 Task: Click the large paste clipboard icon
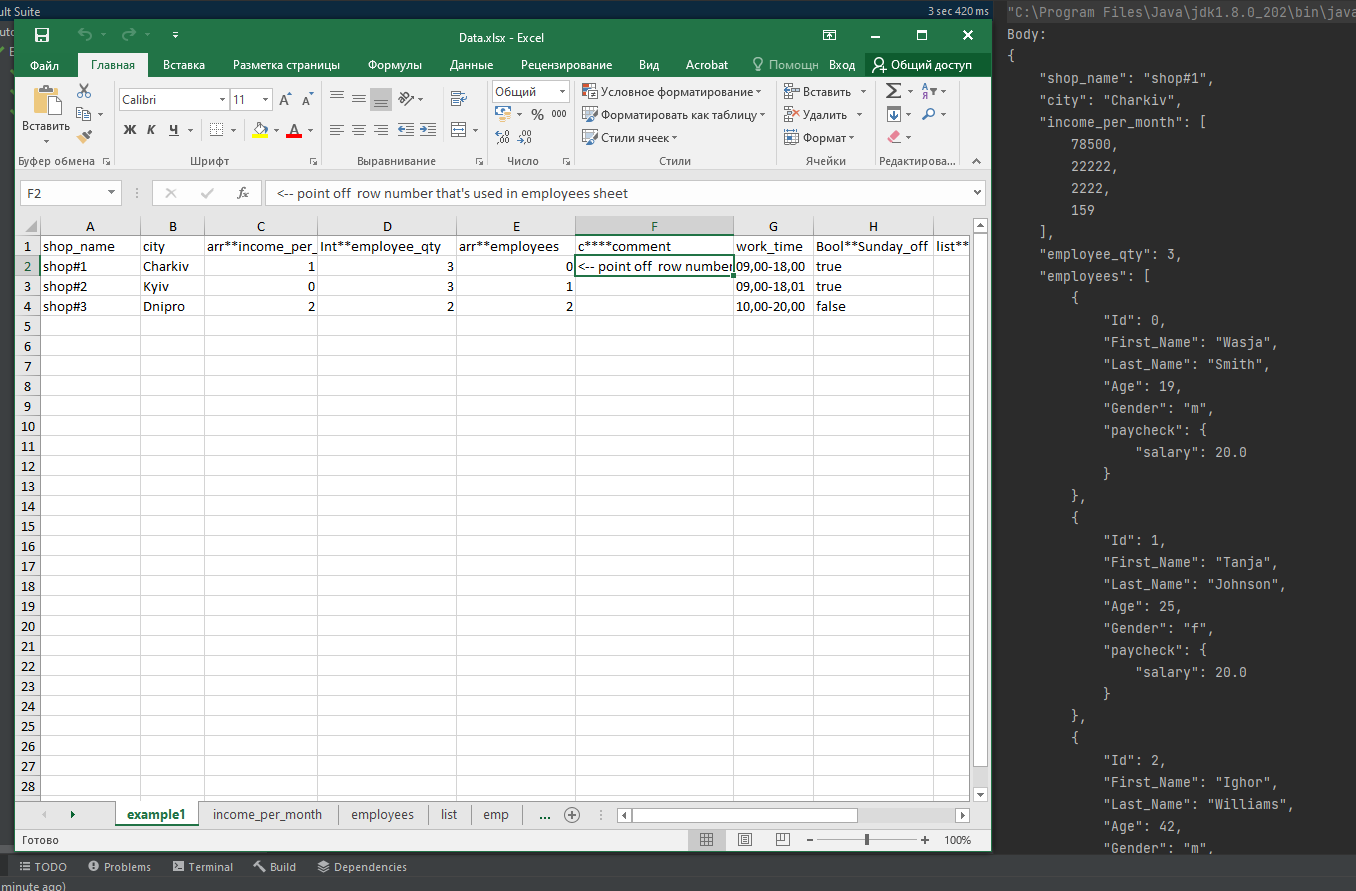coord(46,101)
